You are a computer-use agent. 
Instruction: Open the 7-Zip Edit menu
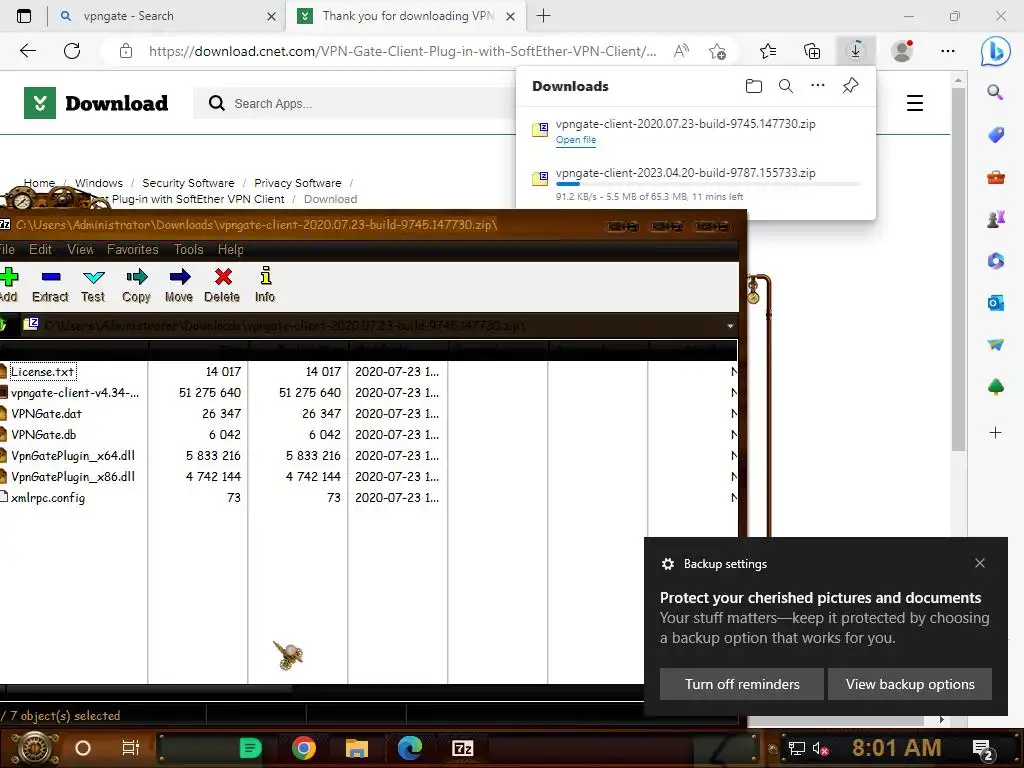pos(40,249)
